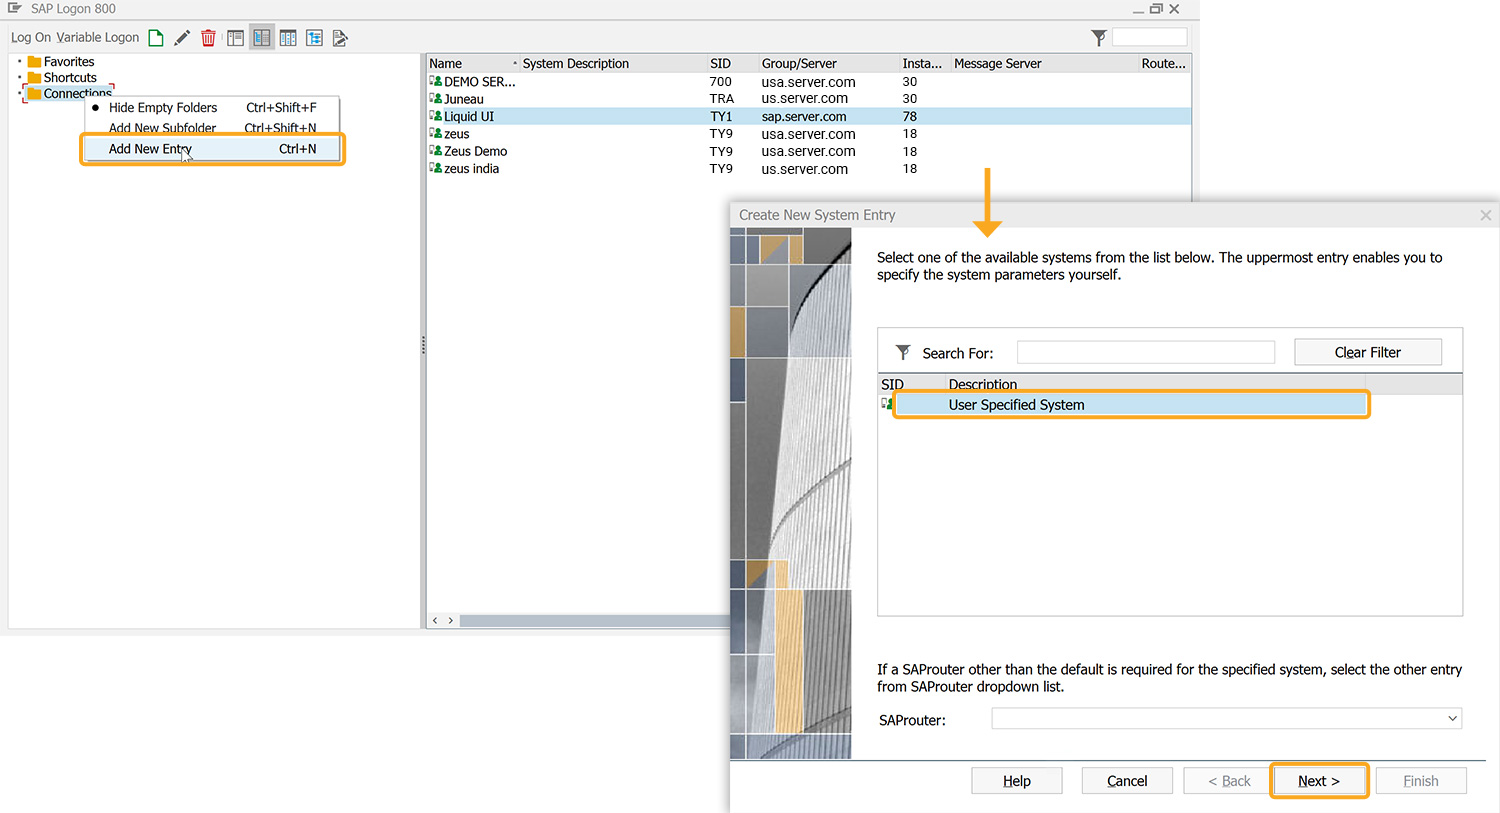Click the Cancel button in the dialog
This screenshot has height=813, width=1500.
coord(1127,781)
